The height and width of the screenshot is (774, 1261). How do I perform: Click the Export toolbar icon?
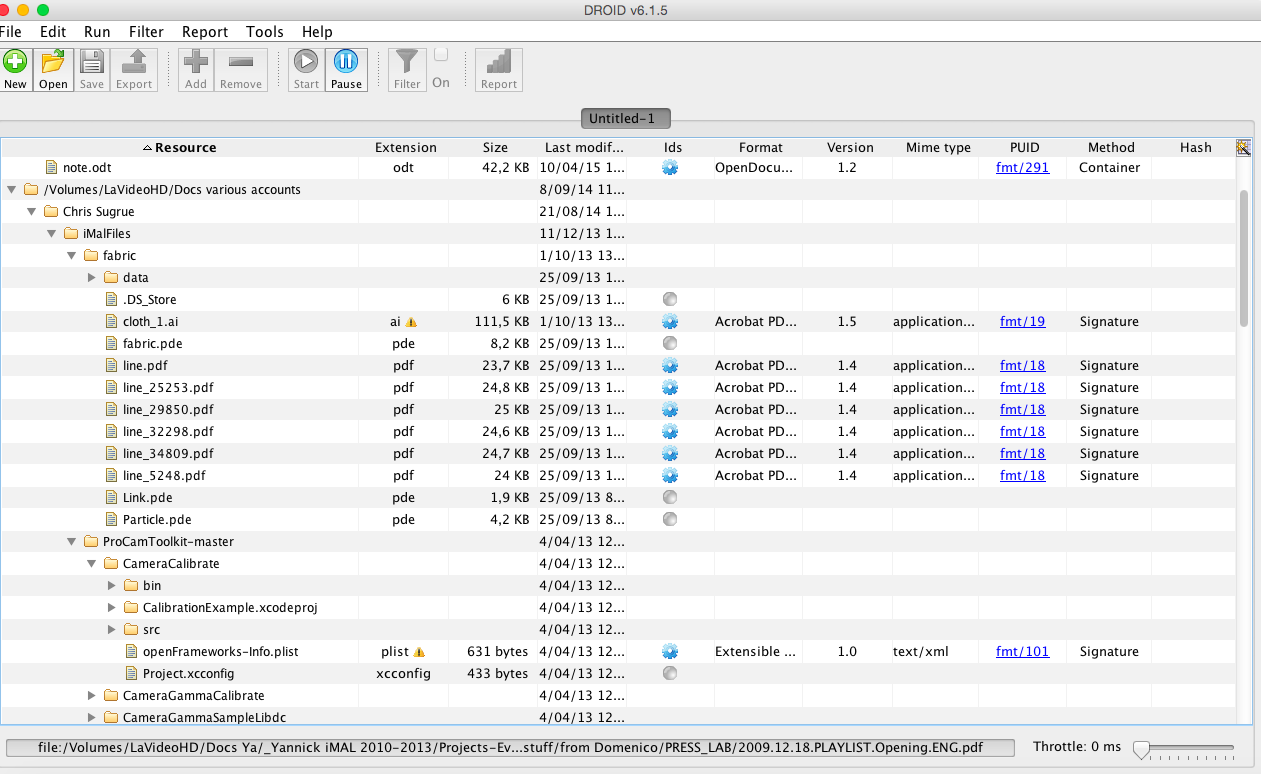[134, 63]
